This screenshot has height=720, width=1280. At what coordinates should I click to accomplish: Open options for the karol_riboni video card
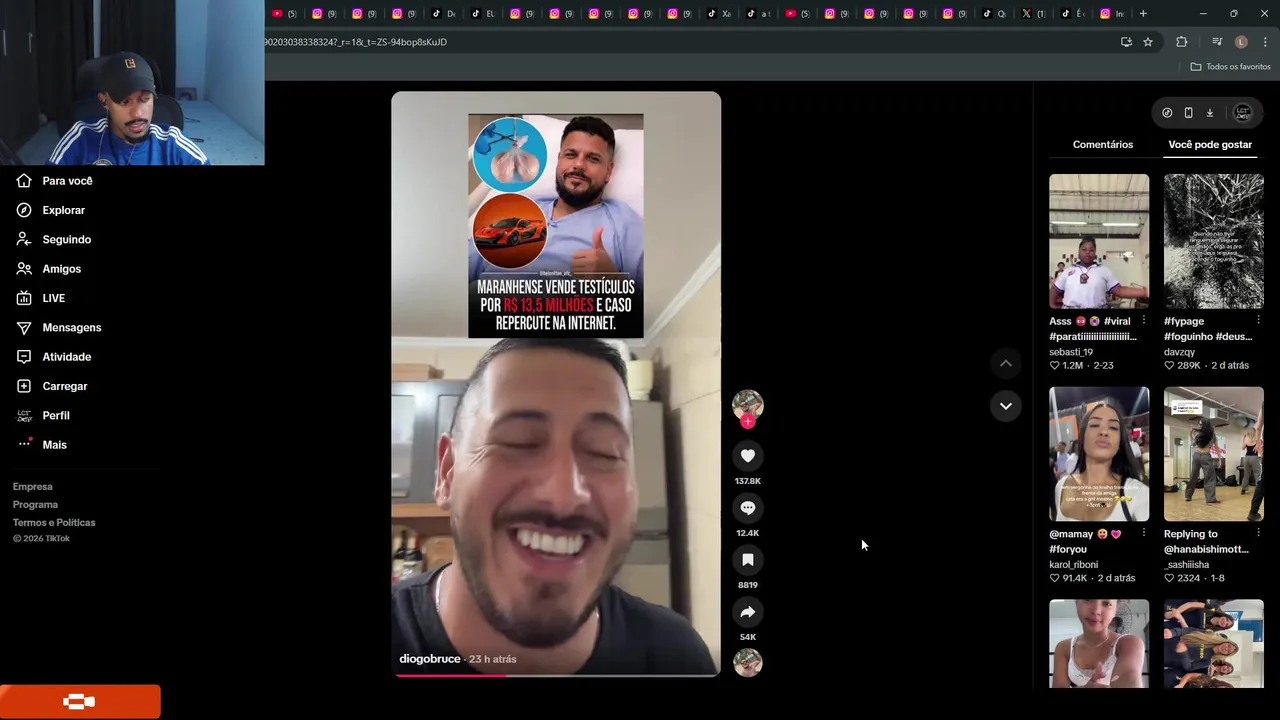1143,534
